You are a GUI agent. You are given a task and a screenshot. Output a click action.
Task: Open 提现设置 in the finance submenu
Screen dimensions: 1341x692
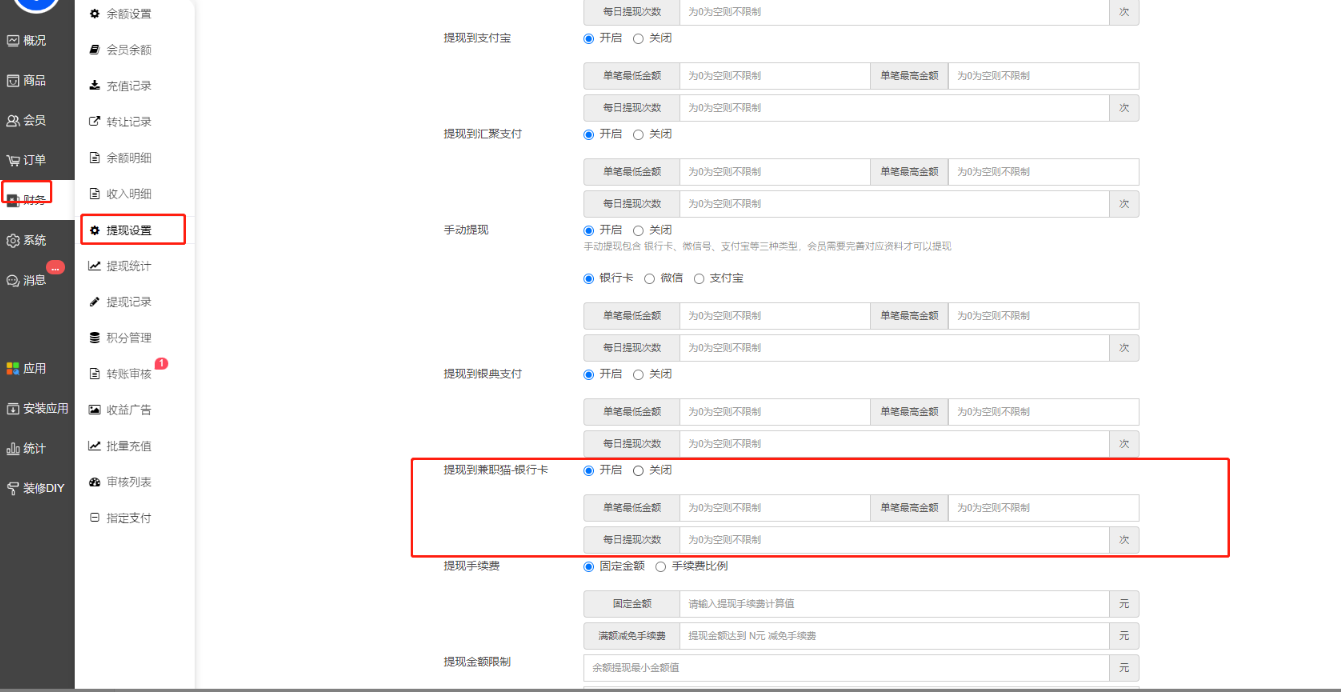click(x=129, y=230)
